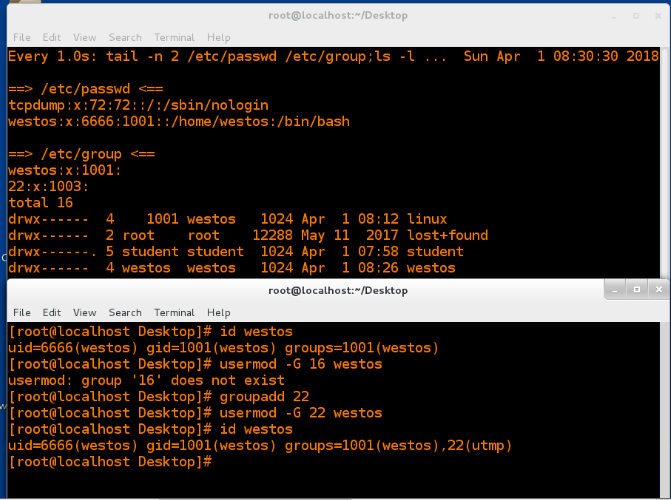
Task: Click the 'total 16' line
Action: (x=41, y=203)
